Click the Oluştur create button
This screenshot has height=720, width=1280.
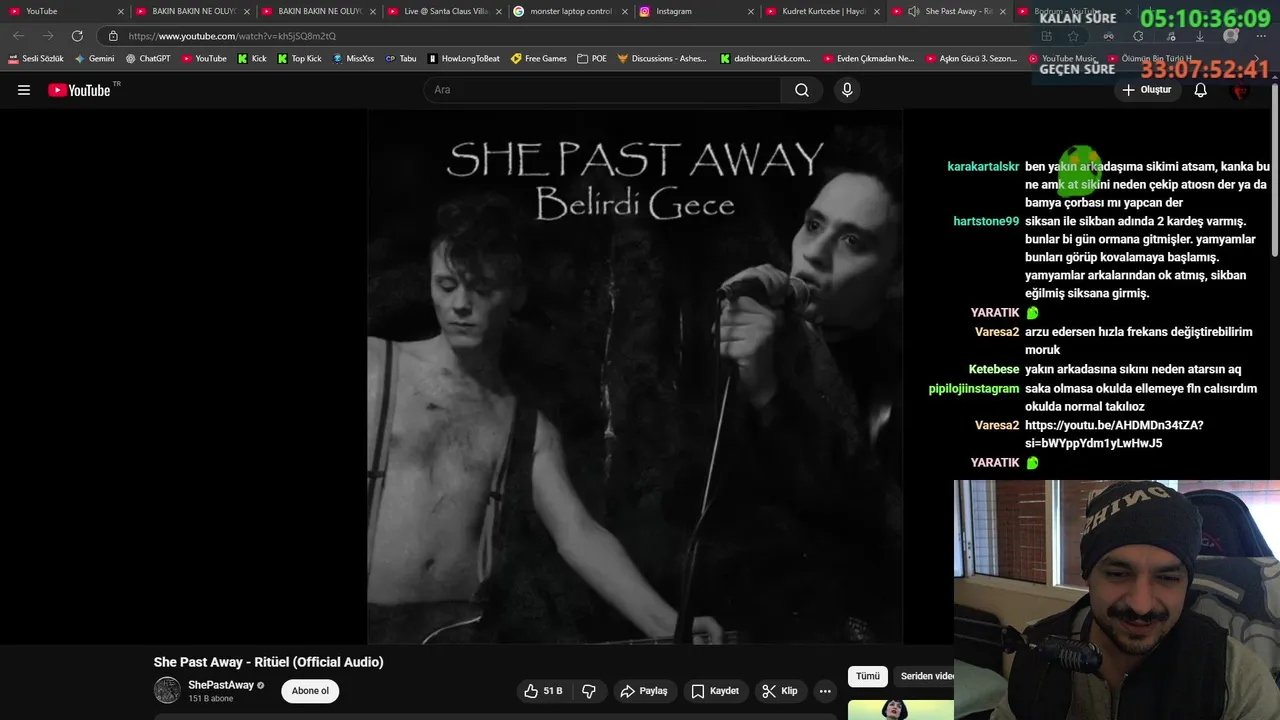[x=1146, y=90]
